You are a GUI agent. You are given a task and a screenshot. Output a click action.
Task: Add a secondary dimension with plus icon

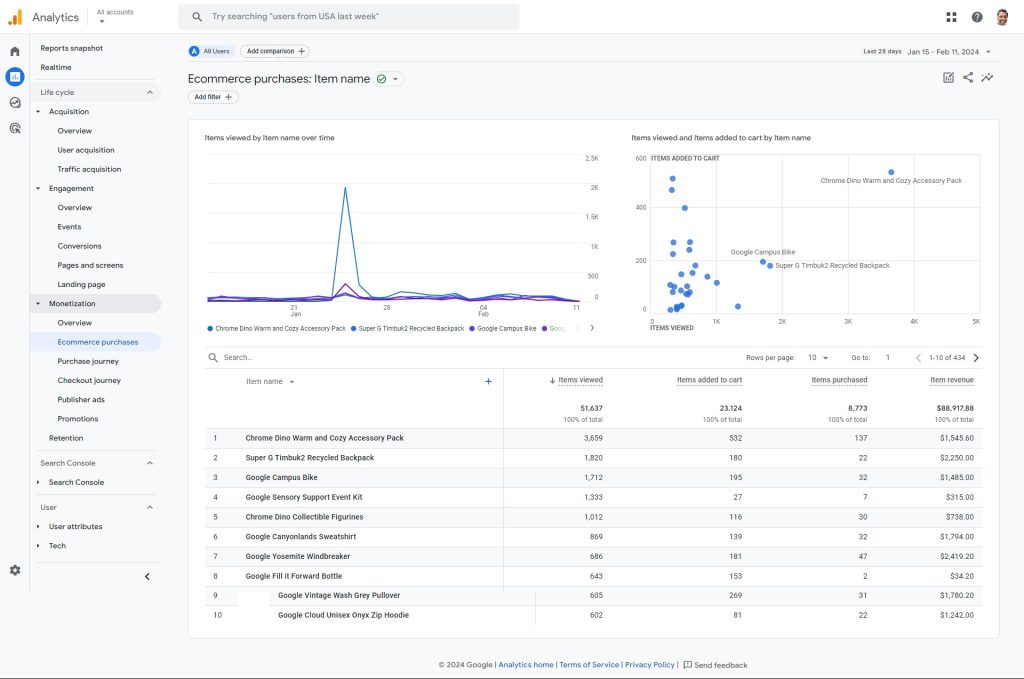pyautogui.click(x=488, y=381)
